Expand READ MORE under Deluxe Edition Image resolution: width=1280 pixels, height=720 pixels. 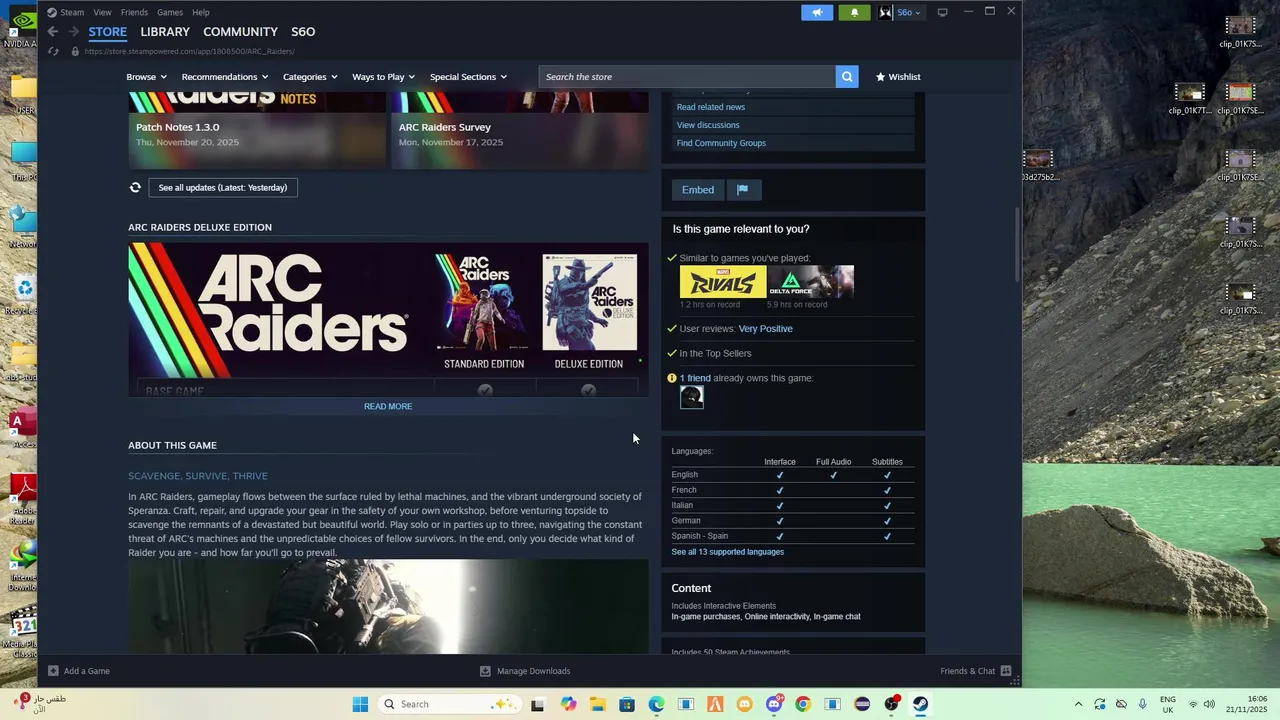point(388,406)
